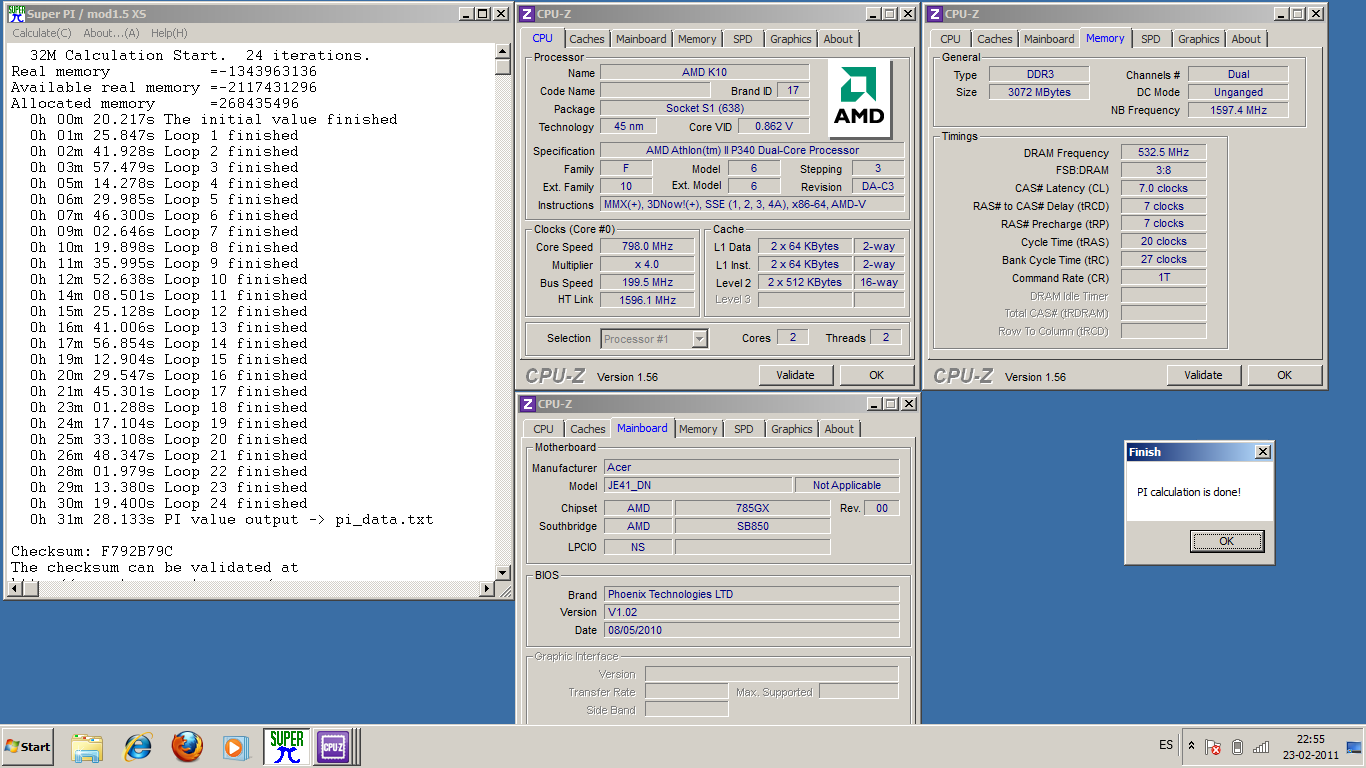The width and height of the screenshot is (1366, 768).
Task: Close the Mainboard CPU-Z window
Action: pos(908,404)
